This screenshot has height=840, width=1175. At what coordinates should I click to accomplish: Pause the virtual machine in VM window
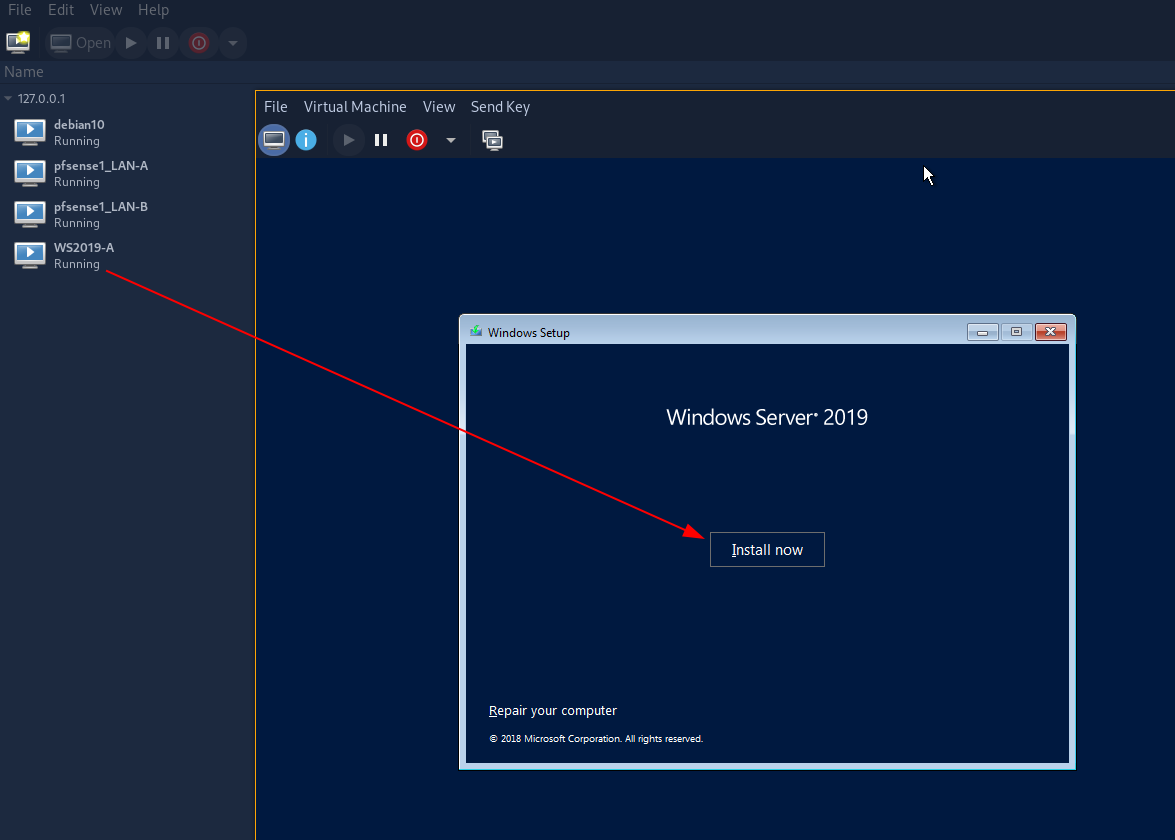(381, 140)
